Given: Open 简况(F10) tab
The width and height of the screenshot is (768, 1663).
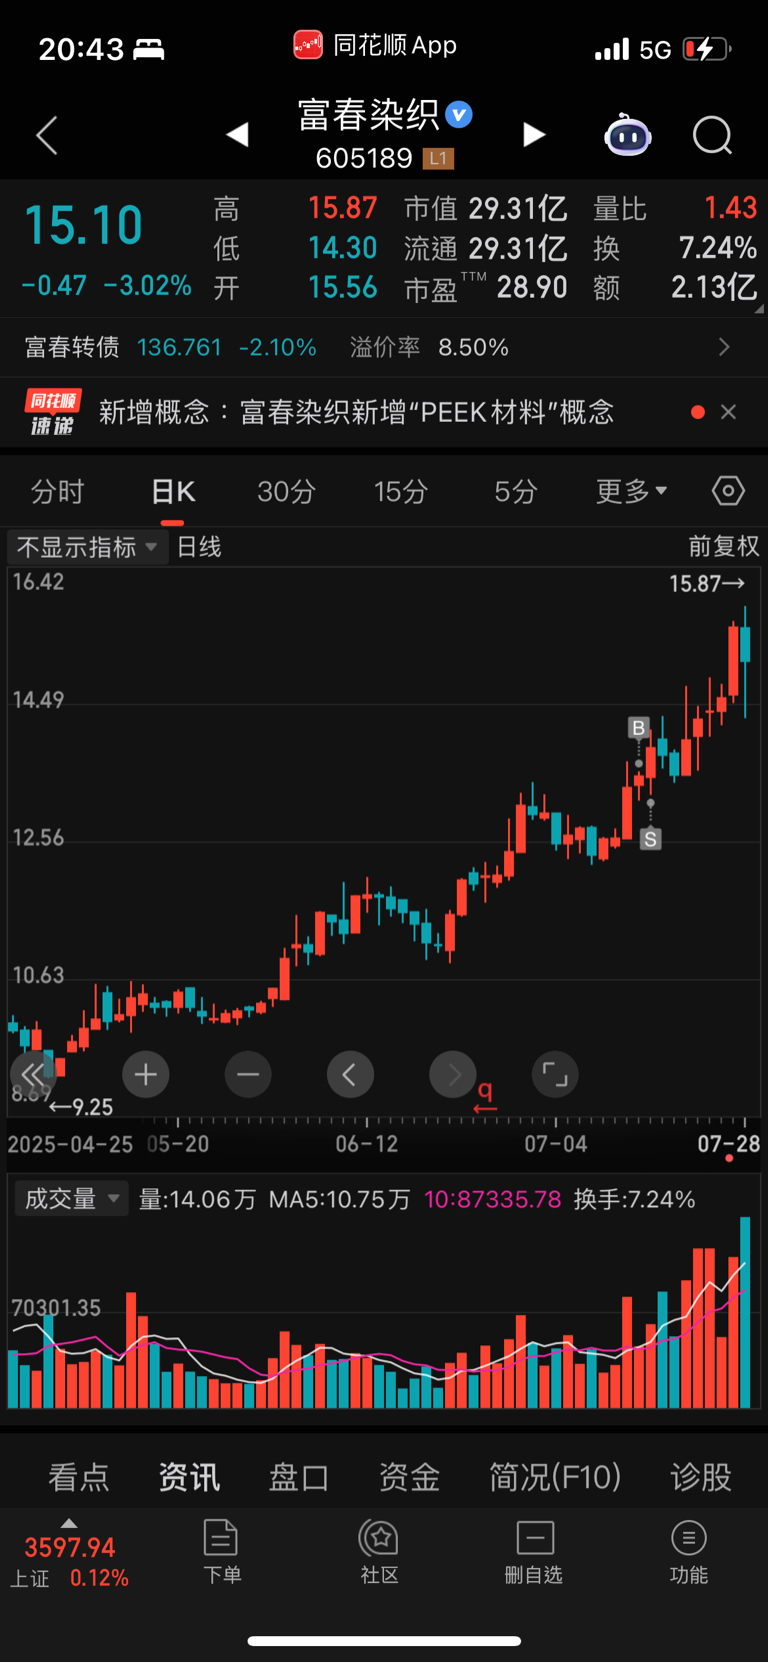Looking at the screenshot, I should tap(555, 1477).
